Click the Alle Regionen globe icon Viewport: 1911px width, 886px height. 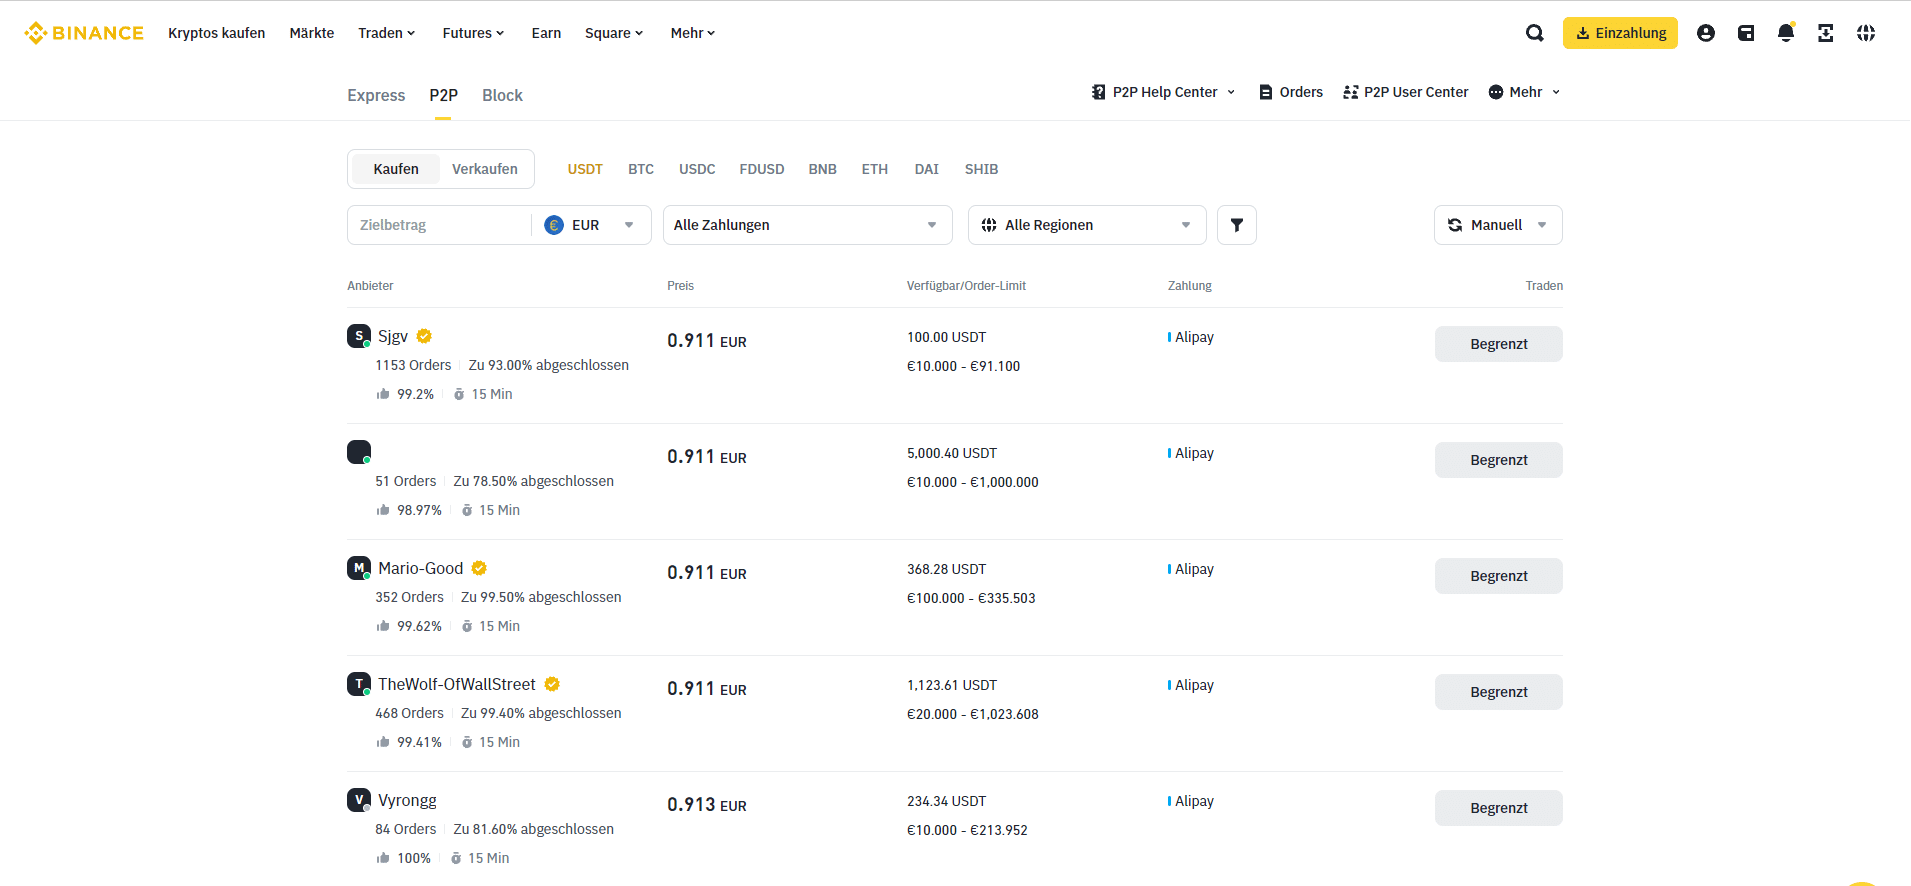[x=989, y=225]
